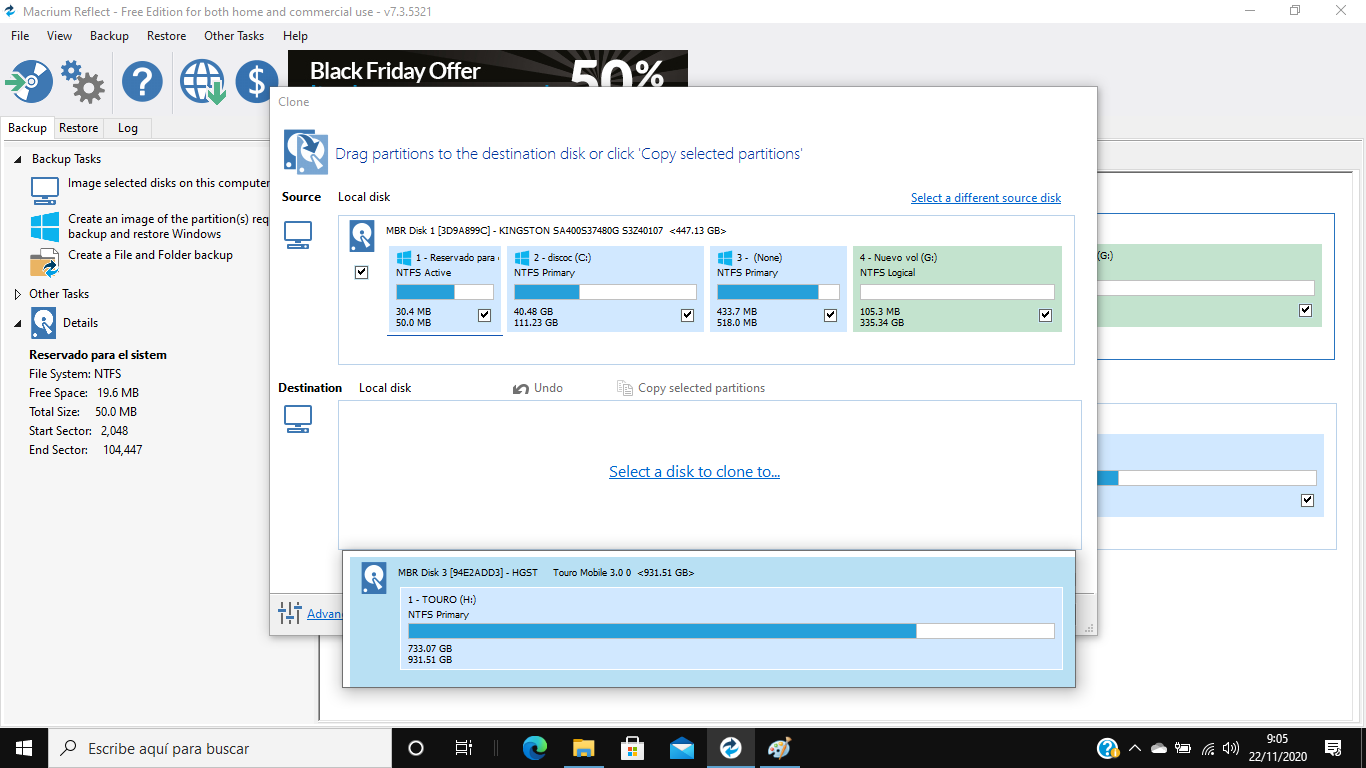1366x768 pixels.
Task: Click the File and Folder backup icon
Action: pyautogui.click(x=44, y=263)
